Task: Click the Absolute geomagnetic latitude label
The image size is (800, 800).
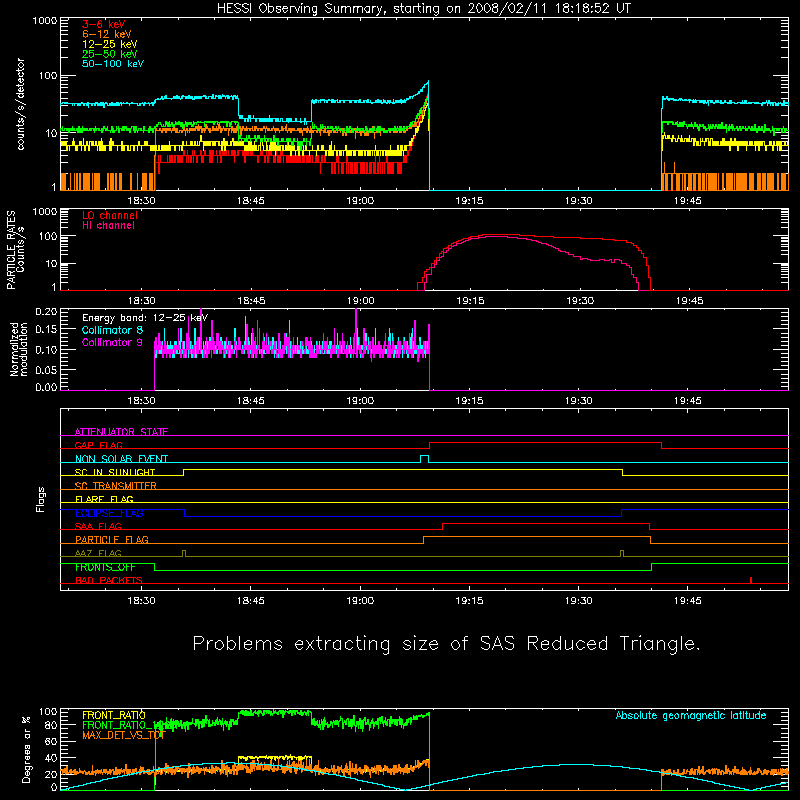Action: click(x=691, y=715)
